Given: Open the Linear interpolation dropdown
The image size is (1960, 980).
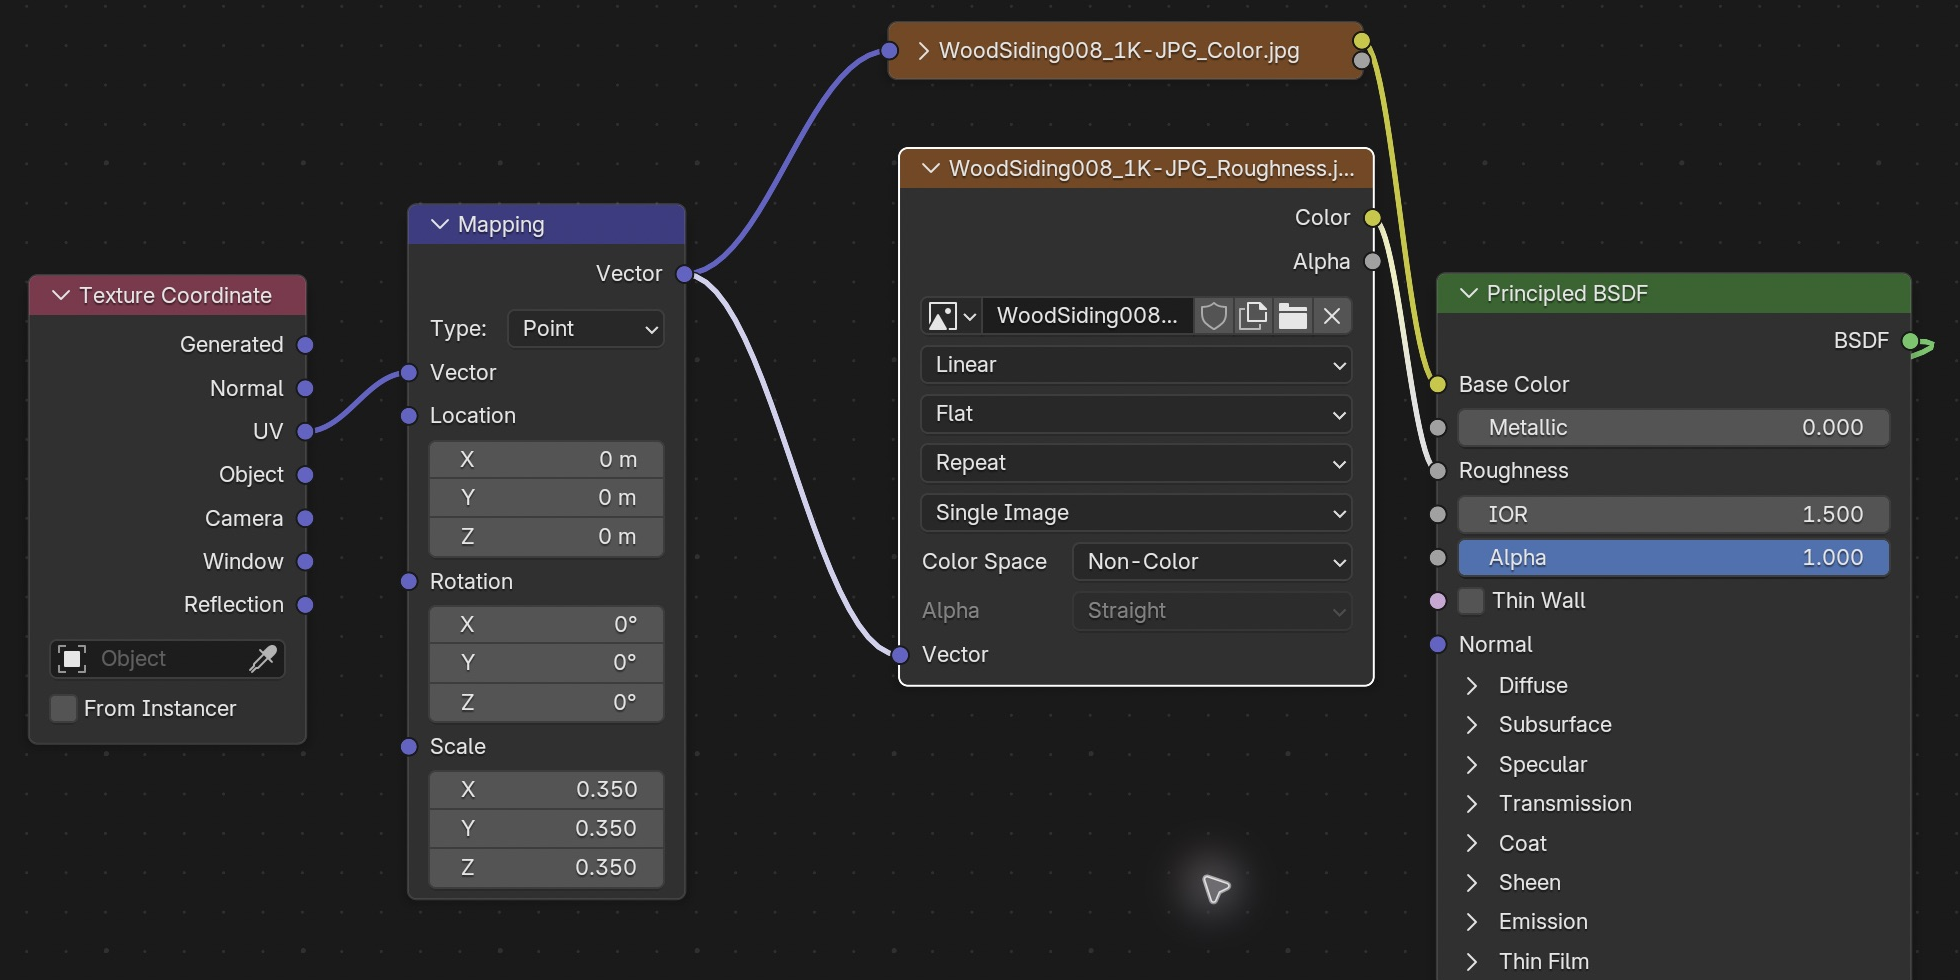Looking at the screenshot, I should pyautogui.click(x=1136, y=365).
